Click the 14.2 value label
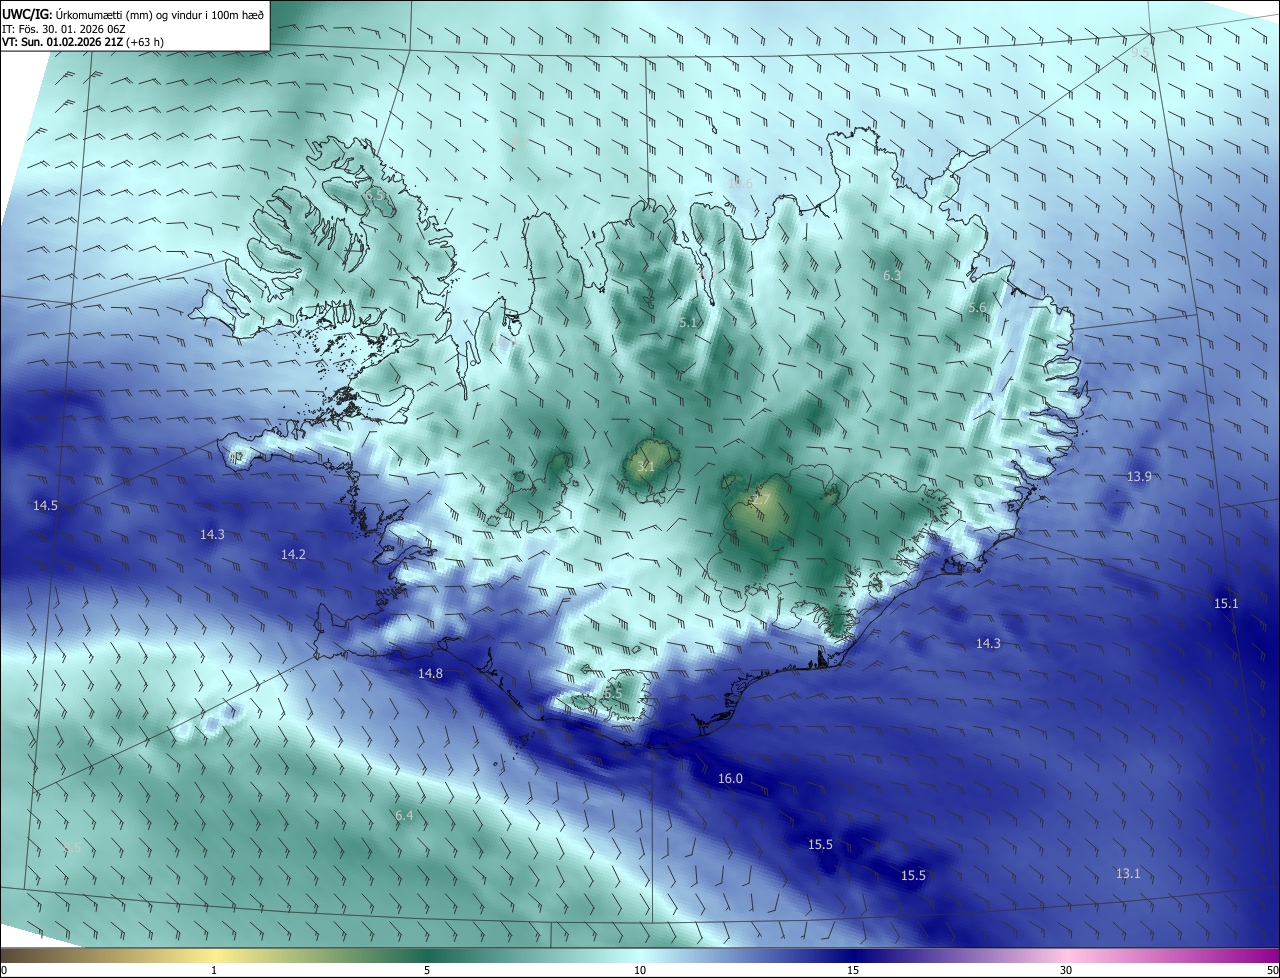This screenshot has height=978, width=1280. pyautogui.click(x=293, y=554)
